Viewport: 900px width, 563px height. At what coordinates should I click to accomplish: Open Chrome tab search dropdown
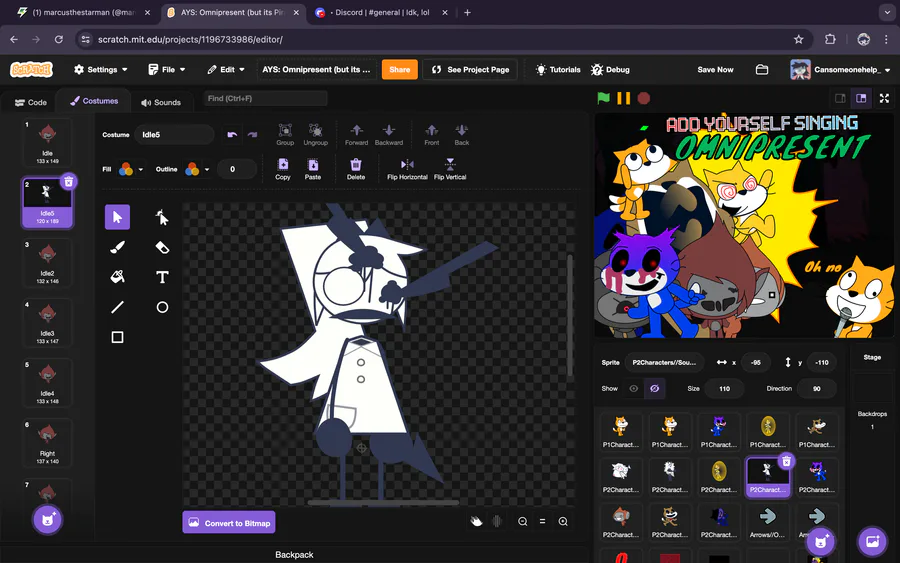(x=886, y=12)
